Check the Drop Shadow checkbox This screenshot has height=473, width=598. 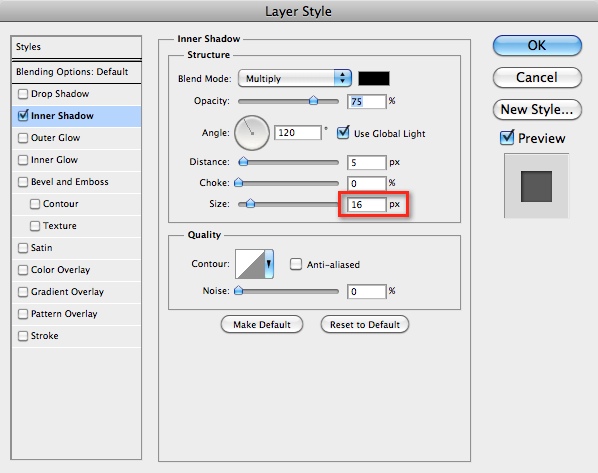point(23,94)
